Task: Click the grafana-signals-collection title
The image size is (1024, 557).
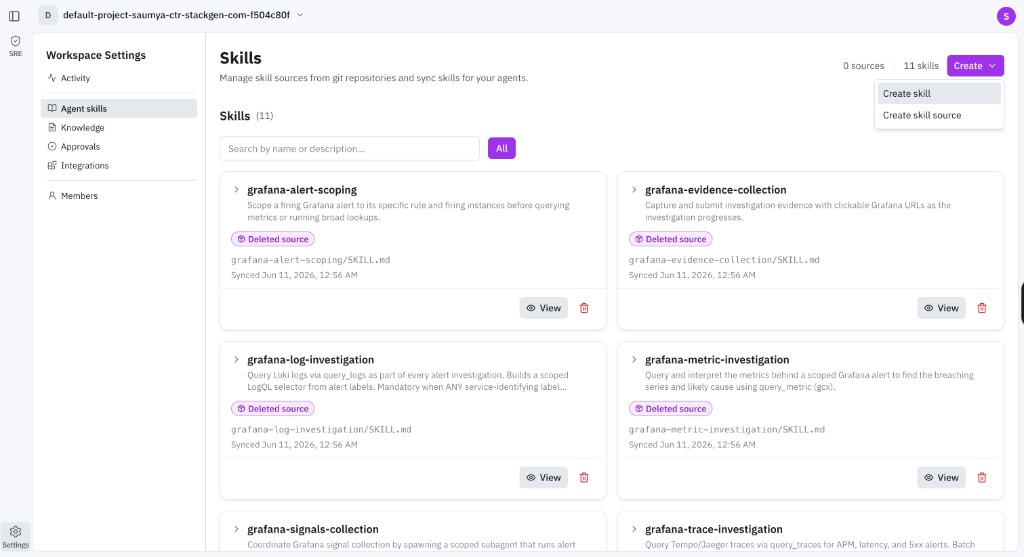Action: (x=313, y=530)
